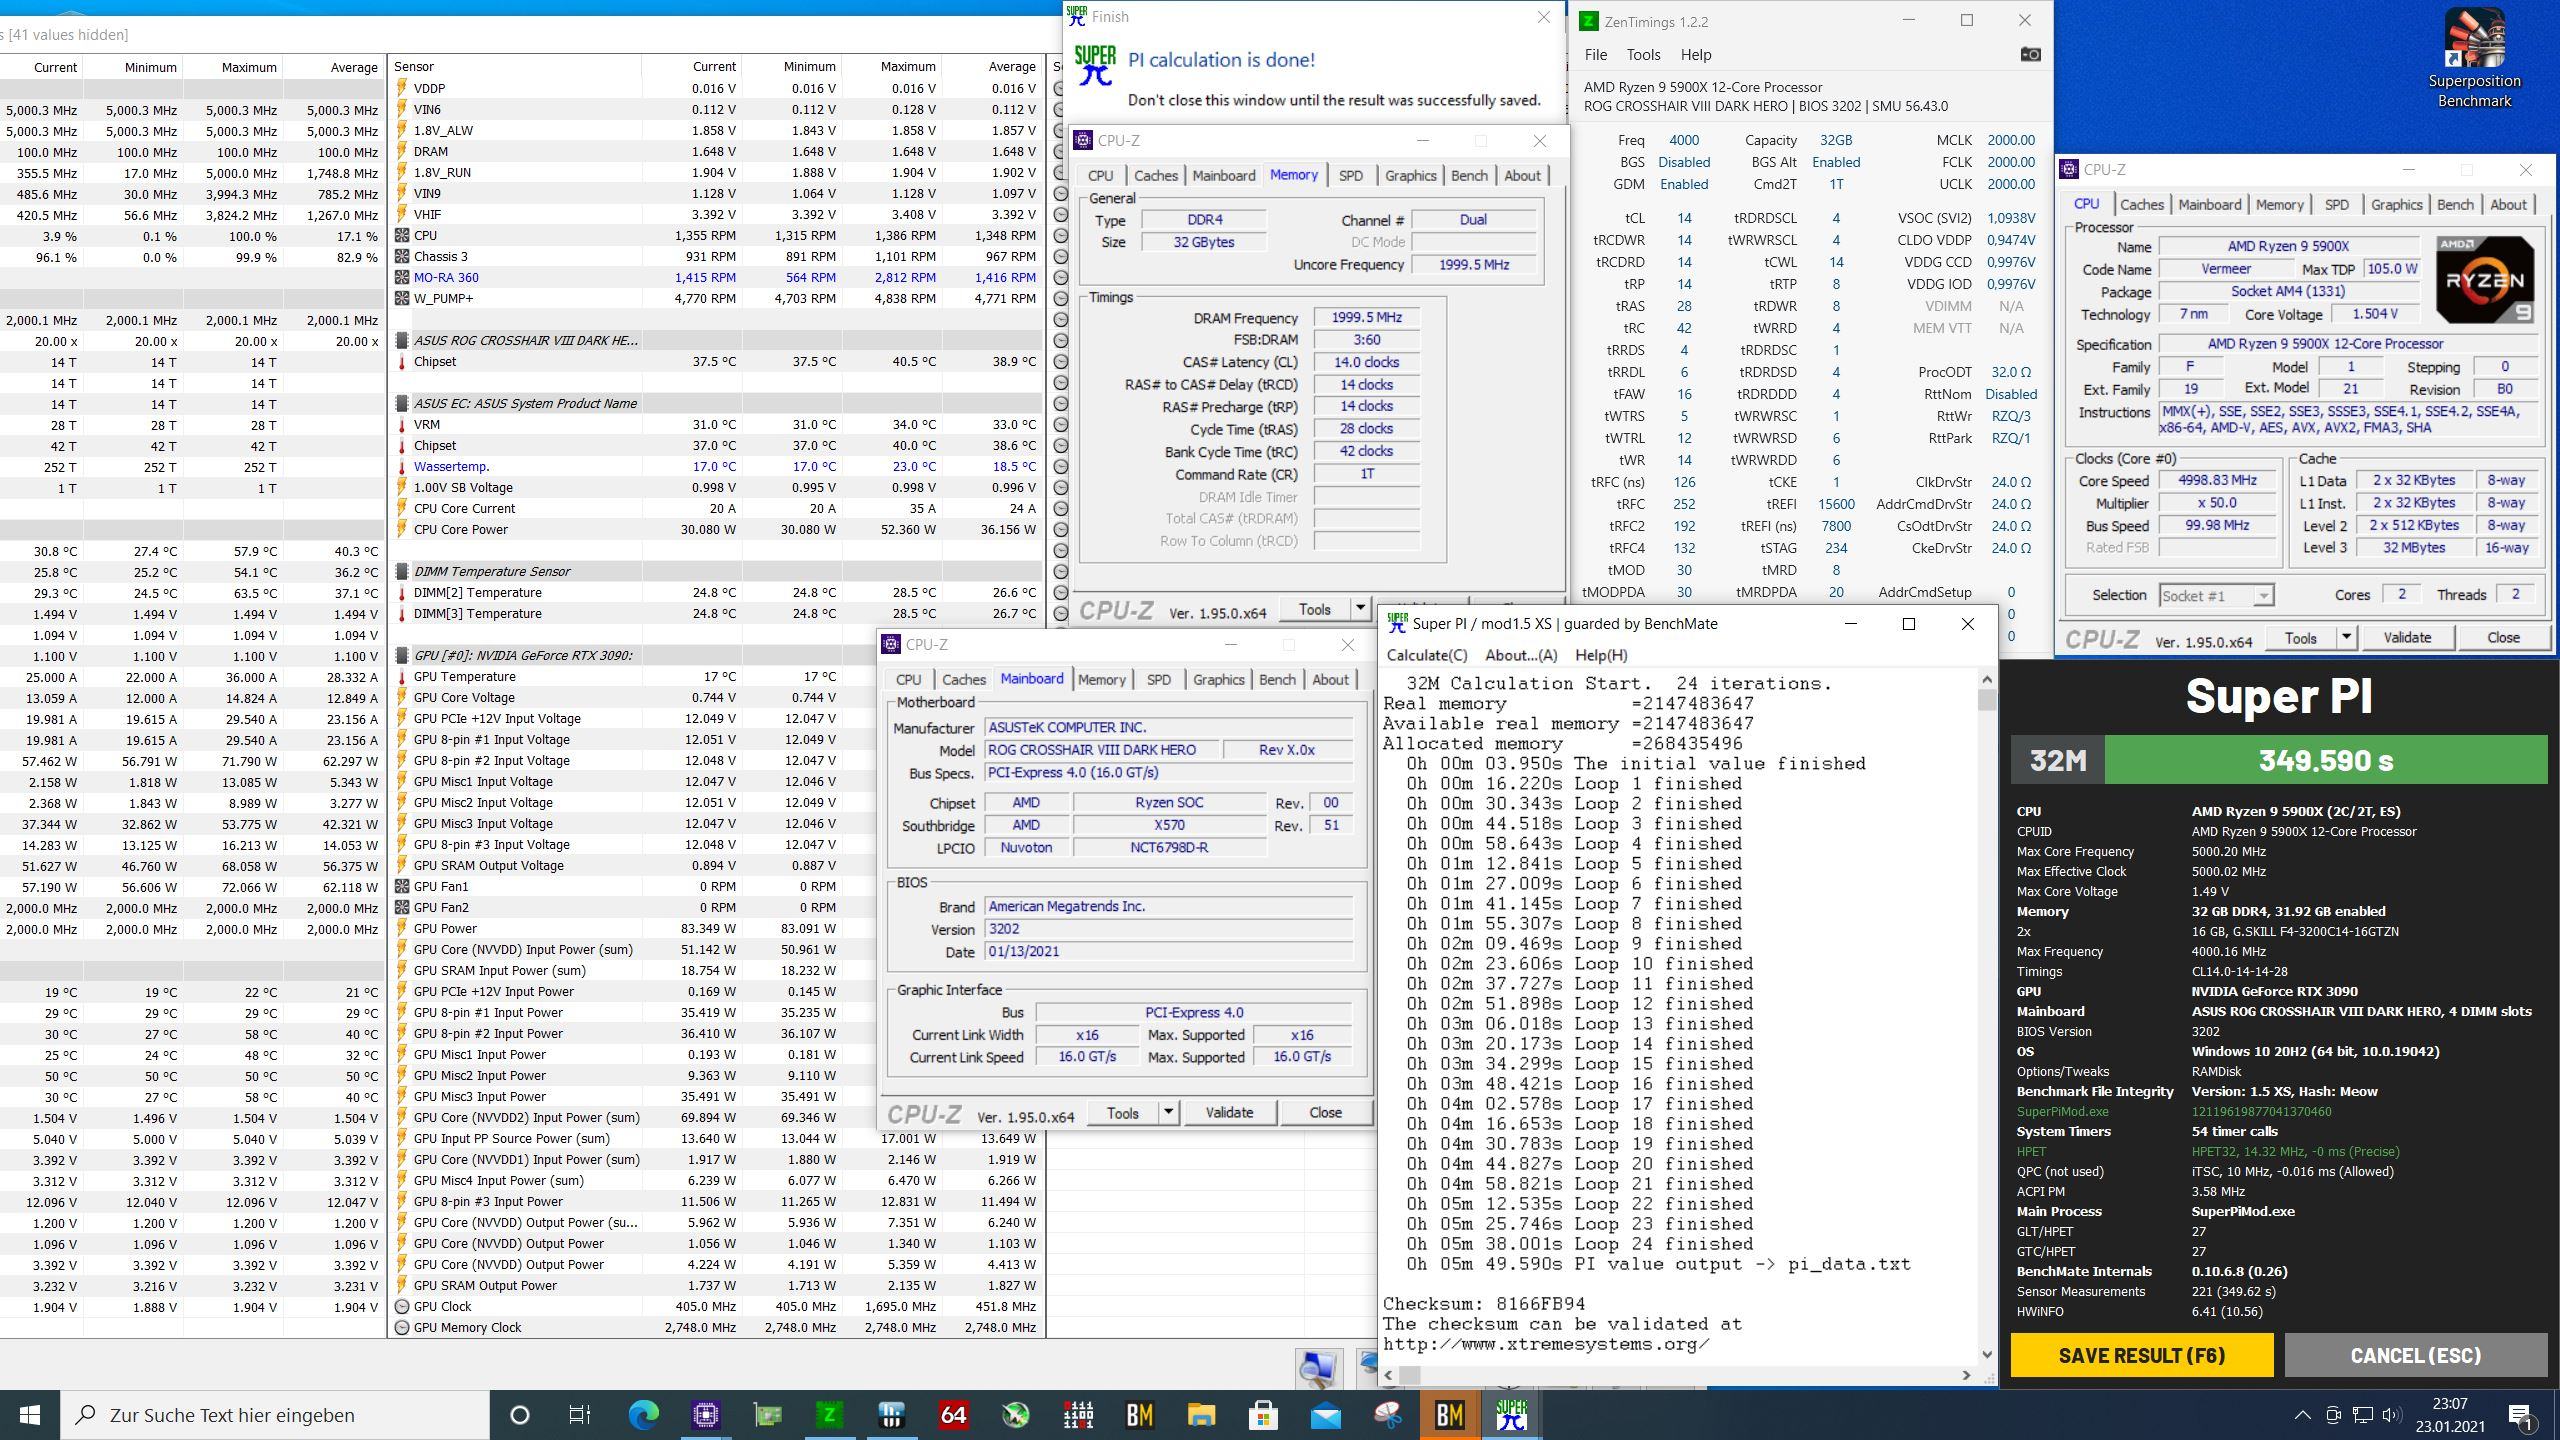Click the taskbar icon right of AIDA64

pyautogui.click(x=1016, y=1415)
